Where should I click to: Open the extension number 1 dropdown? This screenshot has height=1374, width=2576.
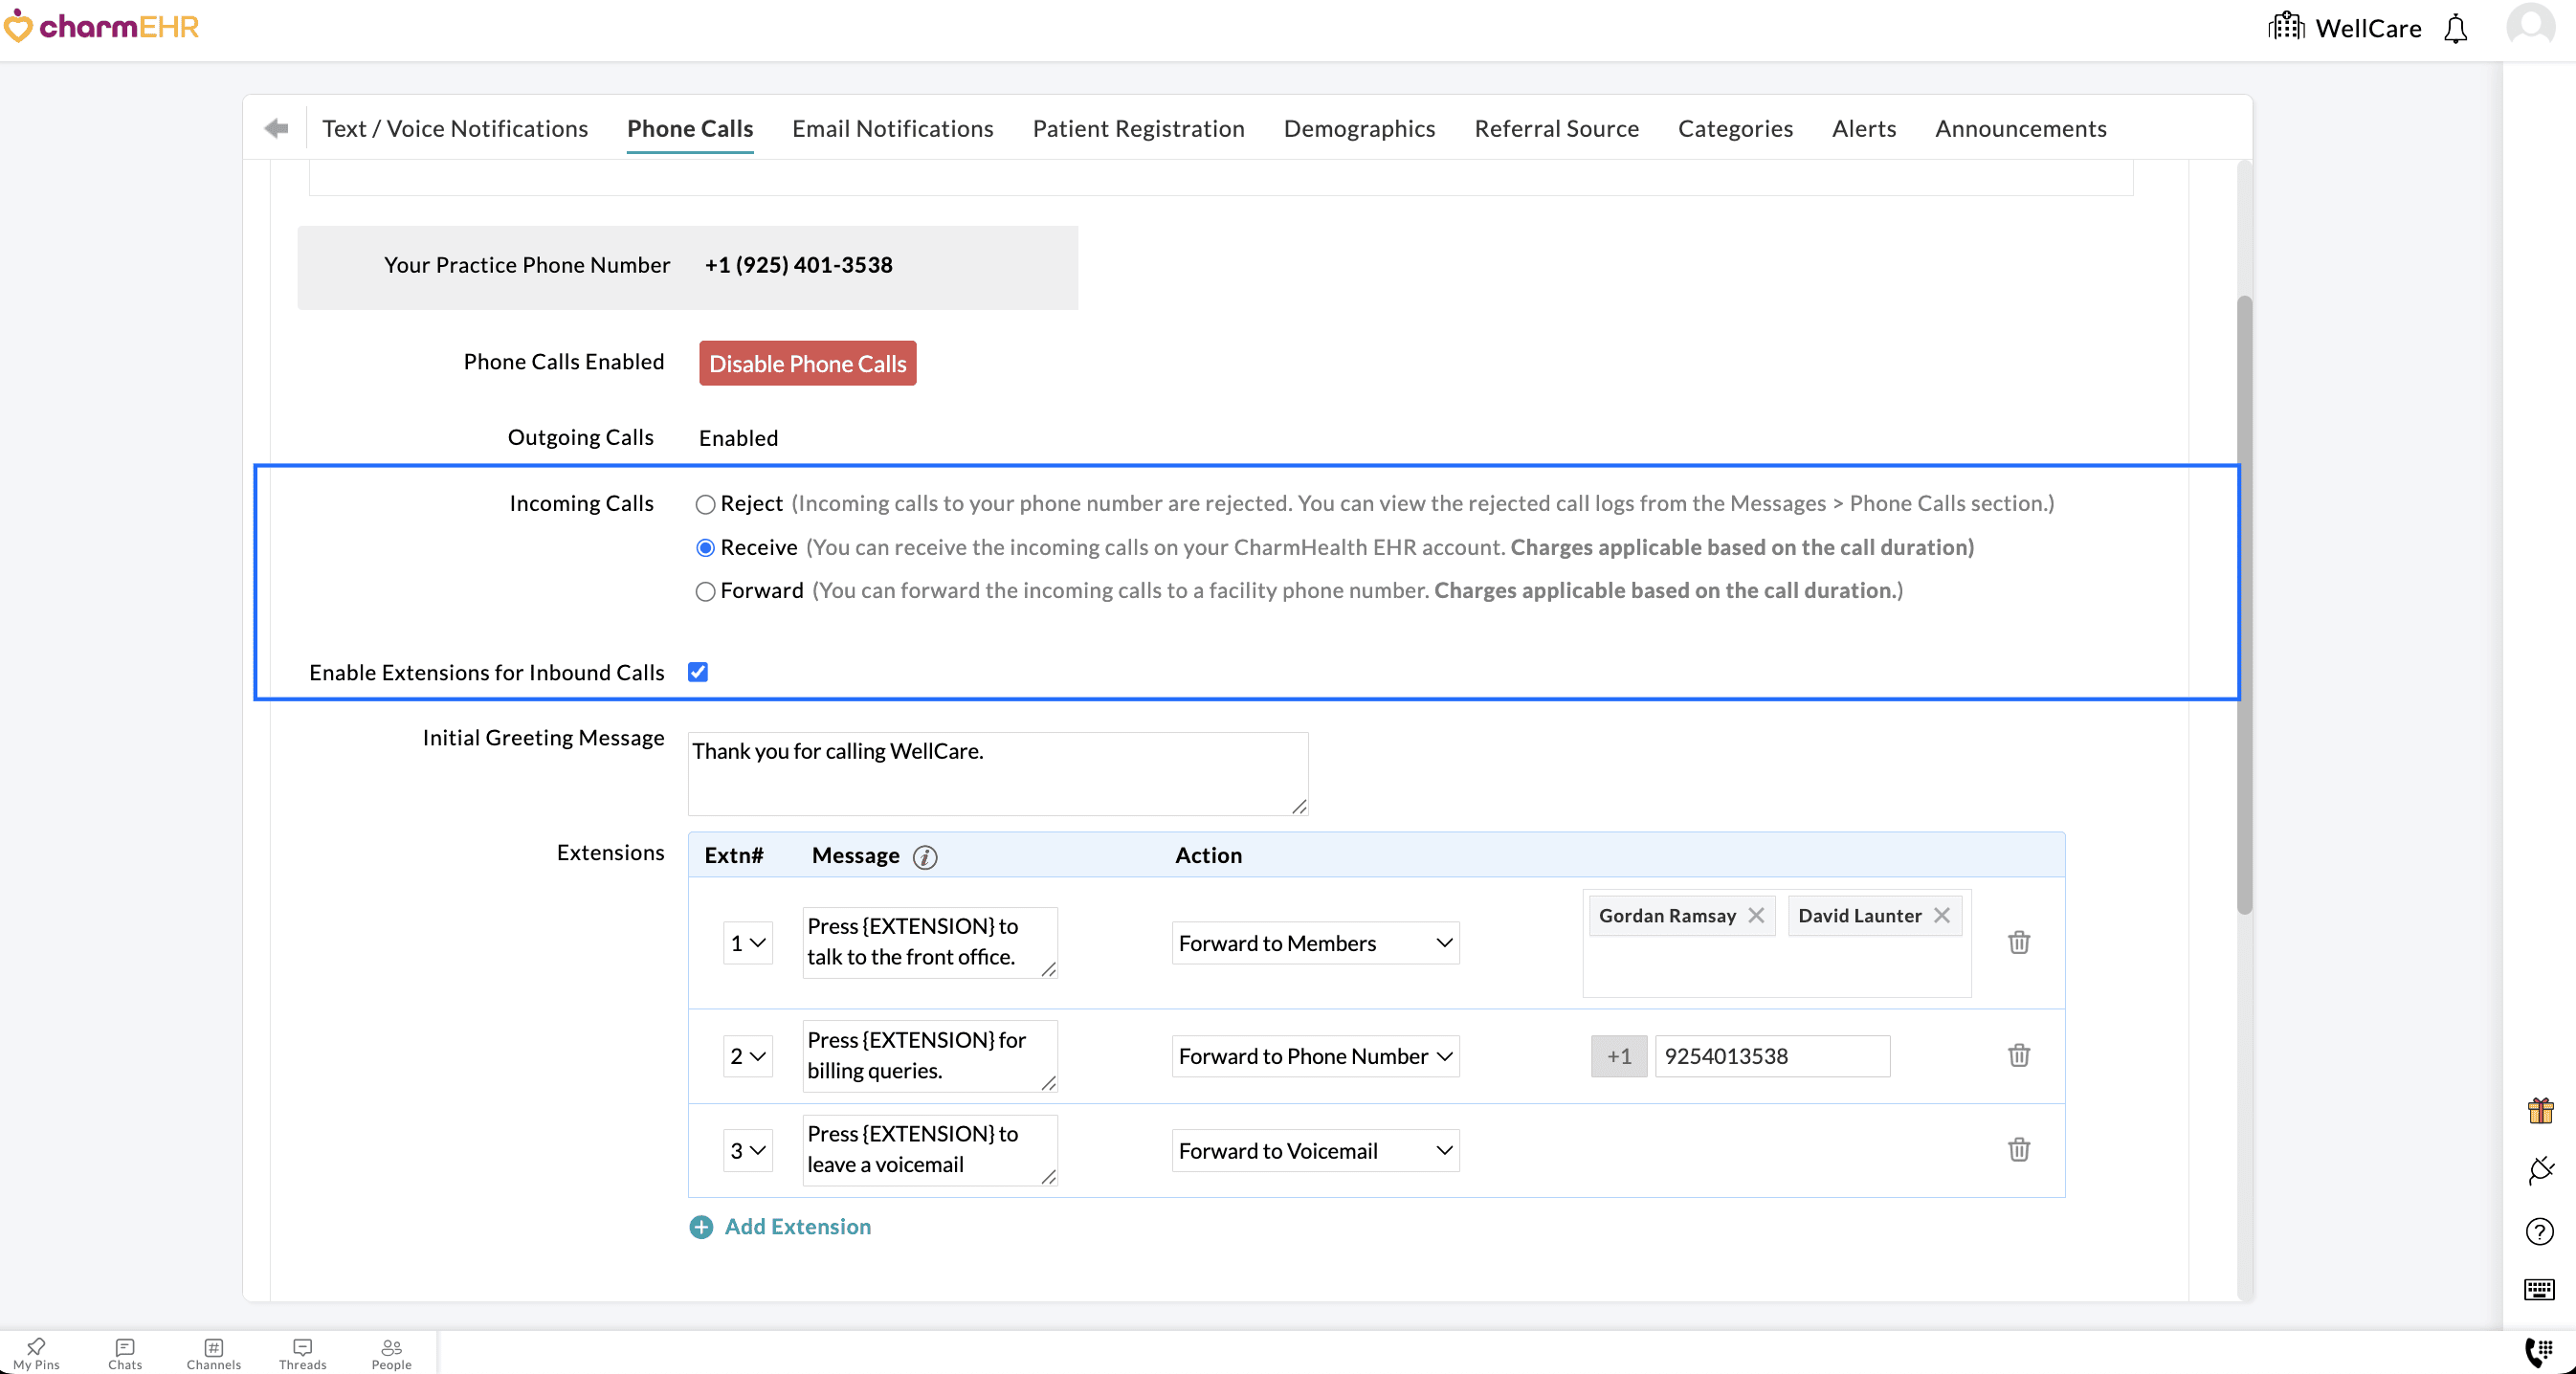pos(748,943)
